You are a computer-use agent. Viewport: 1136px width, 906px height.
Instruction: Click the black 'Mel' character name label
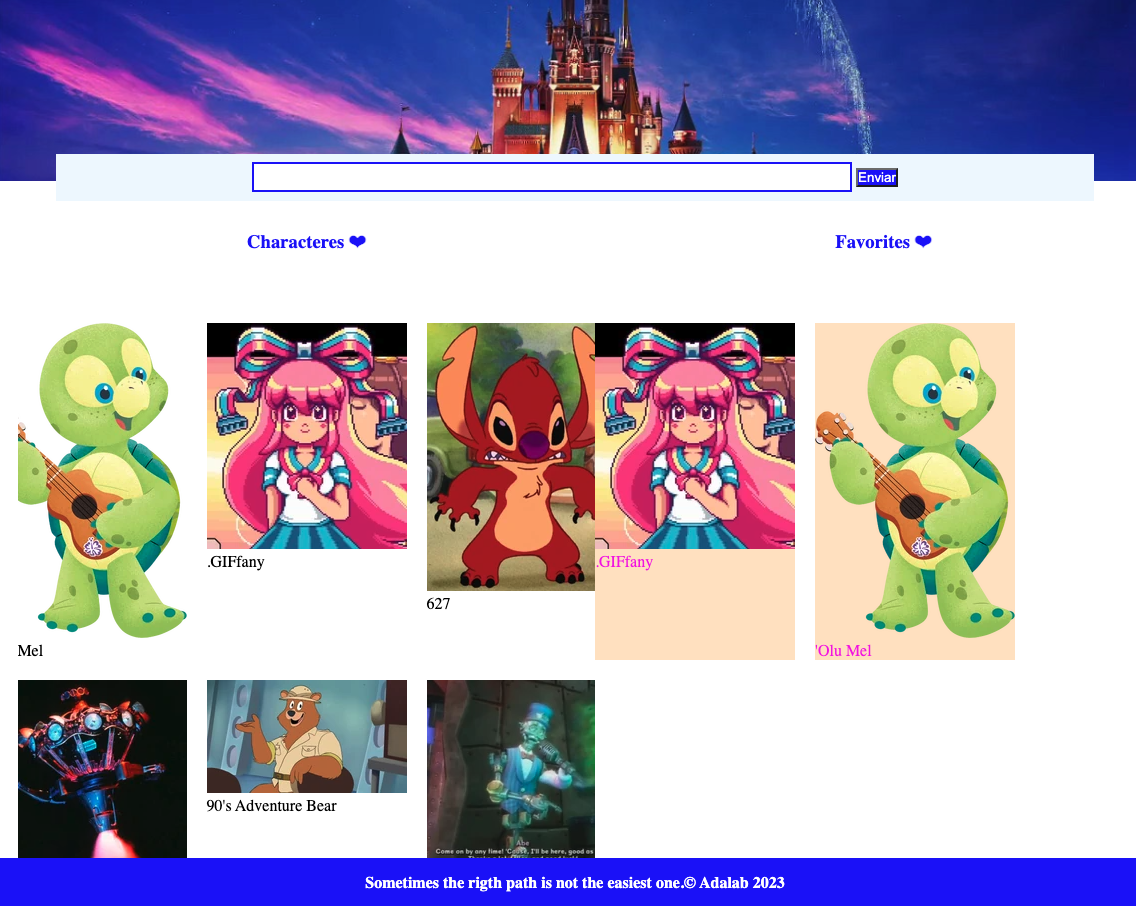click(30, 650)
